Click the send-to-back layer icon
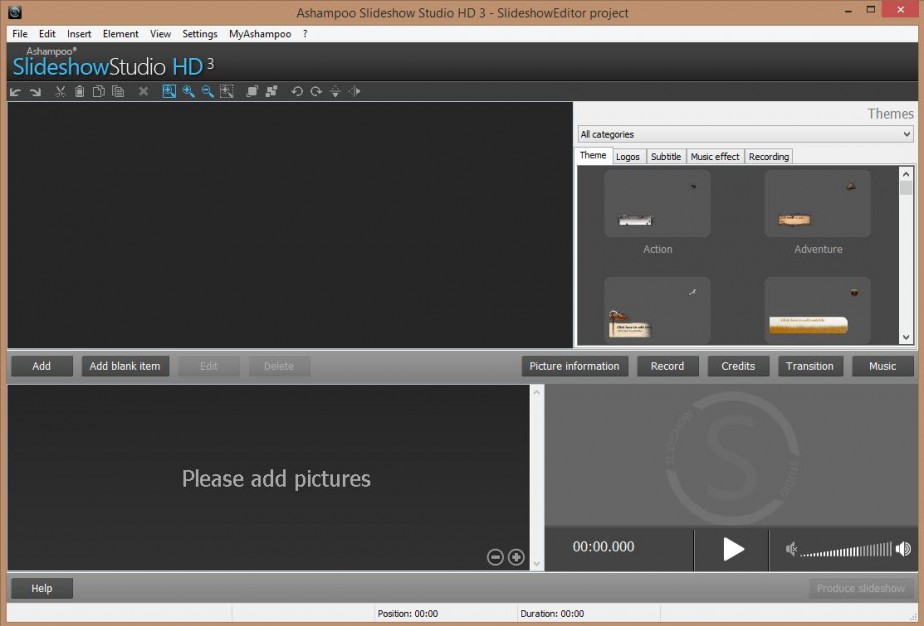This screenshot has height=626, width=924. coord(272,91)
